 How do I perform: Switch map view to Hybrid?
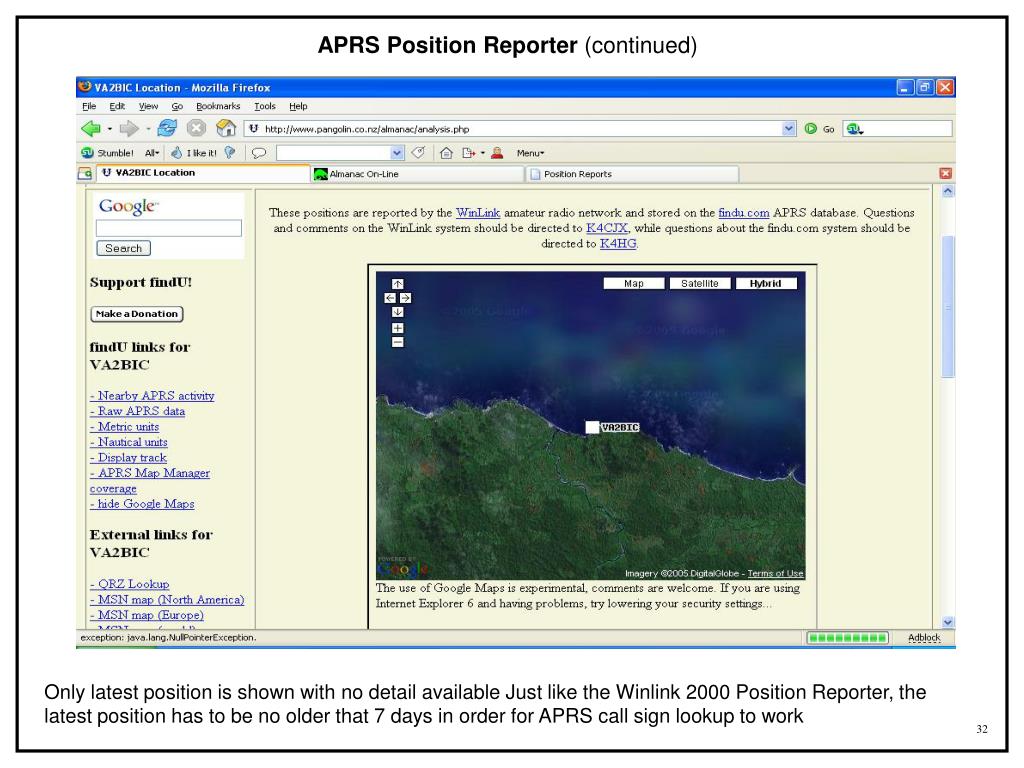pos(766,283)
